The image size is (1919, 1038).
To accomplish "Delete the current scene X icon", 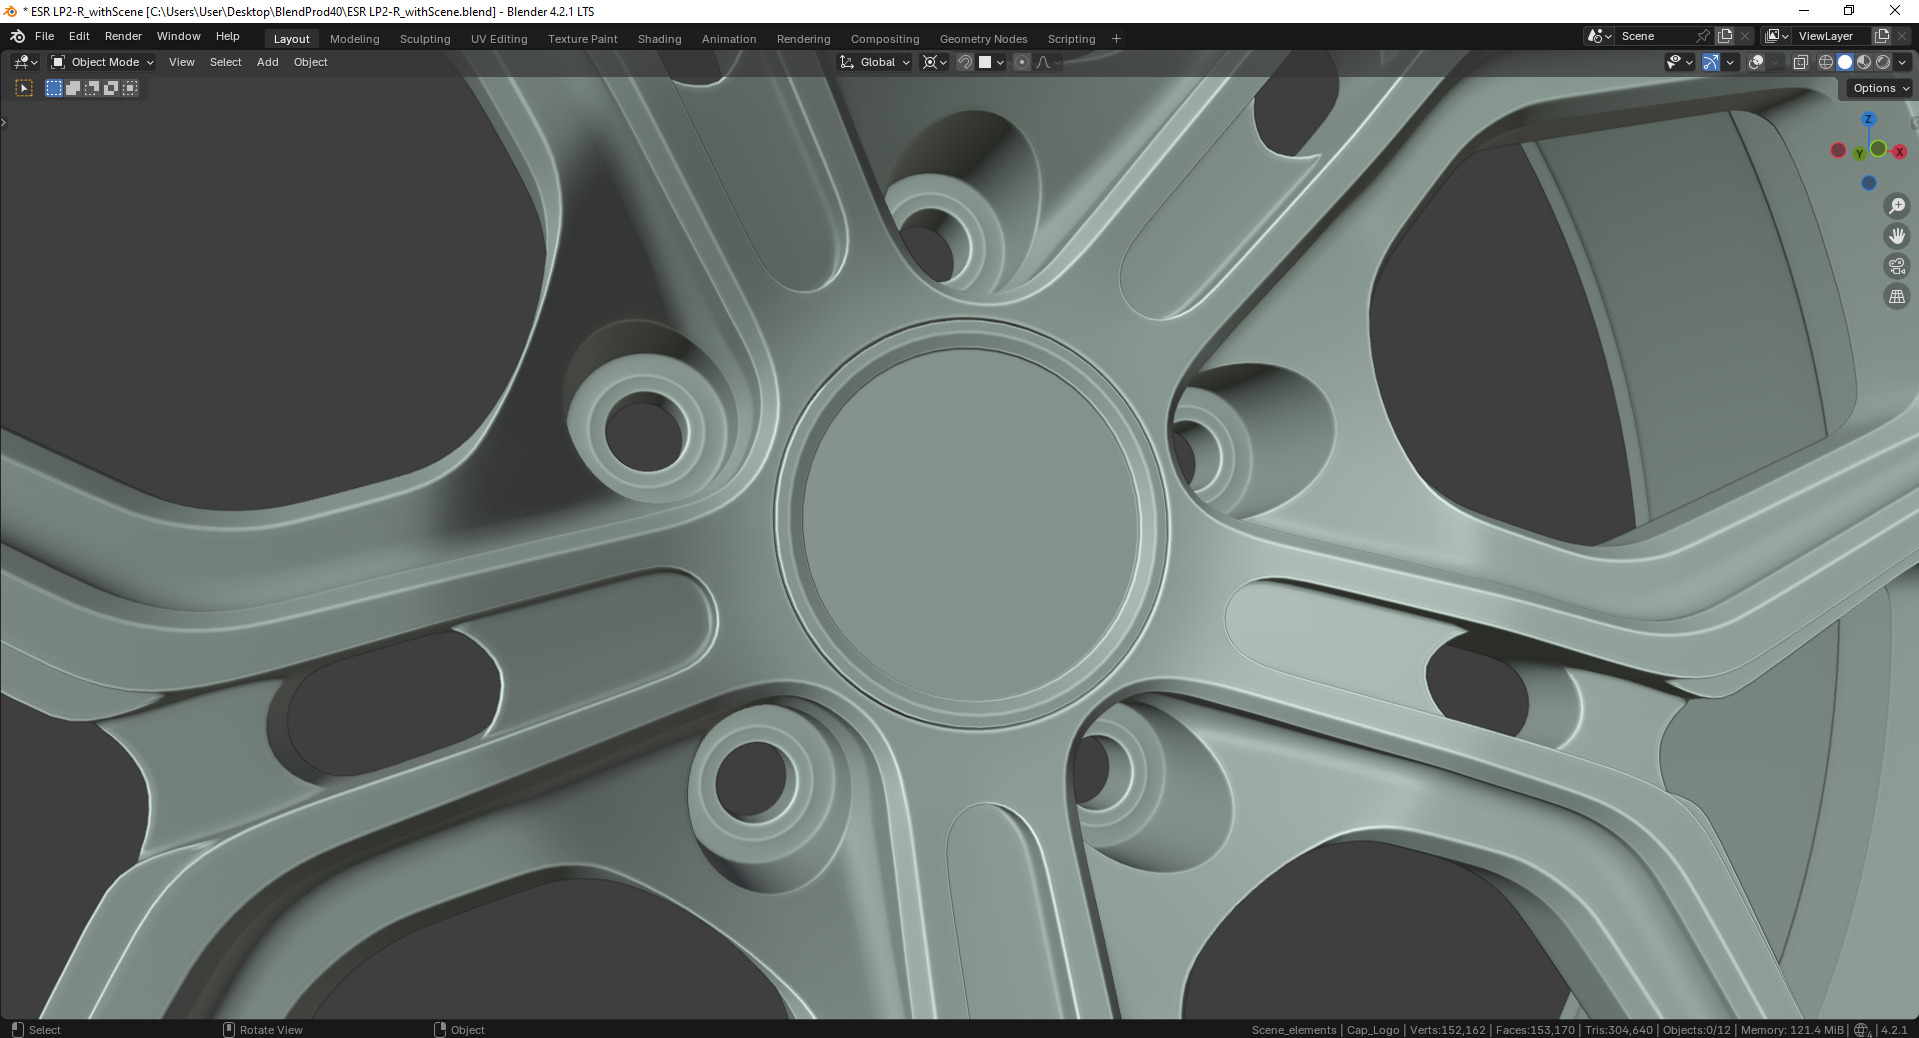I will tap(1746, 36).
